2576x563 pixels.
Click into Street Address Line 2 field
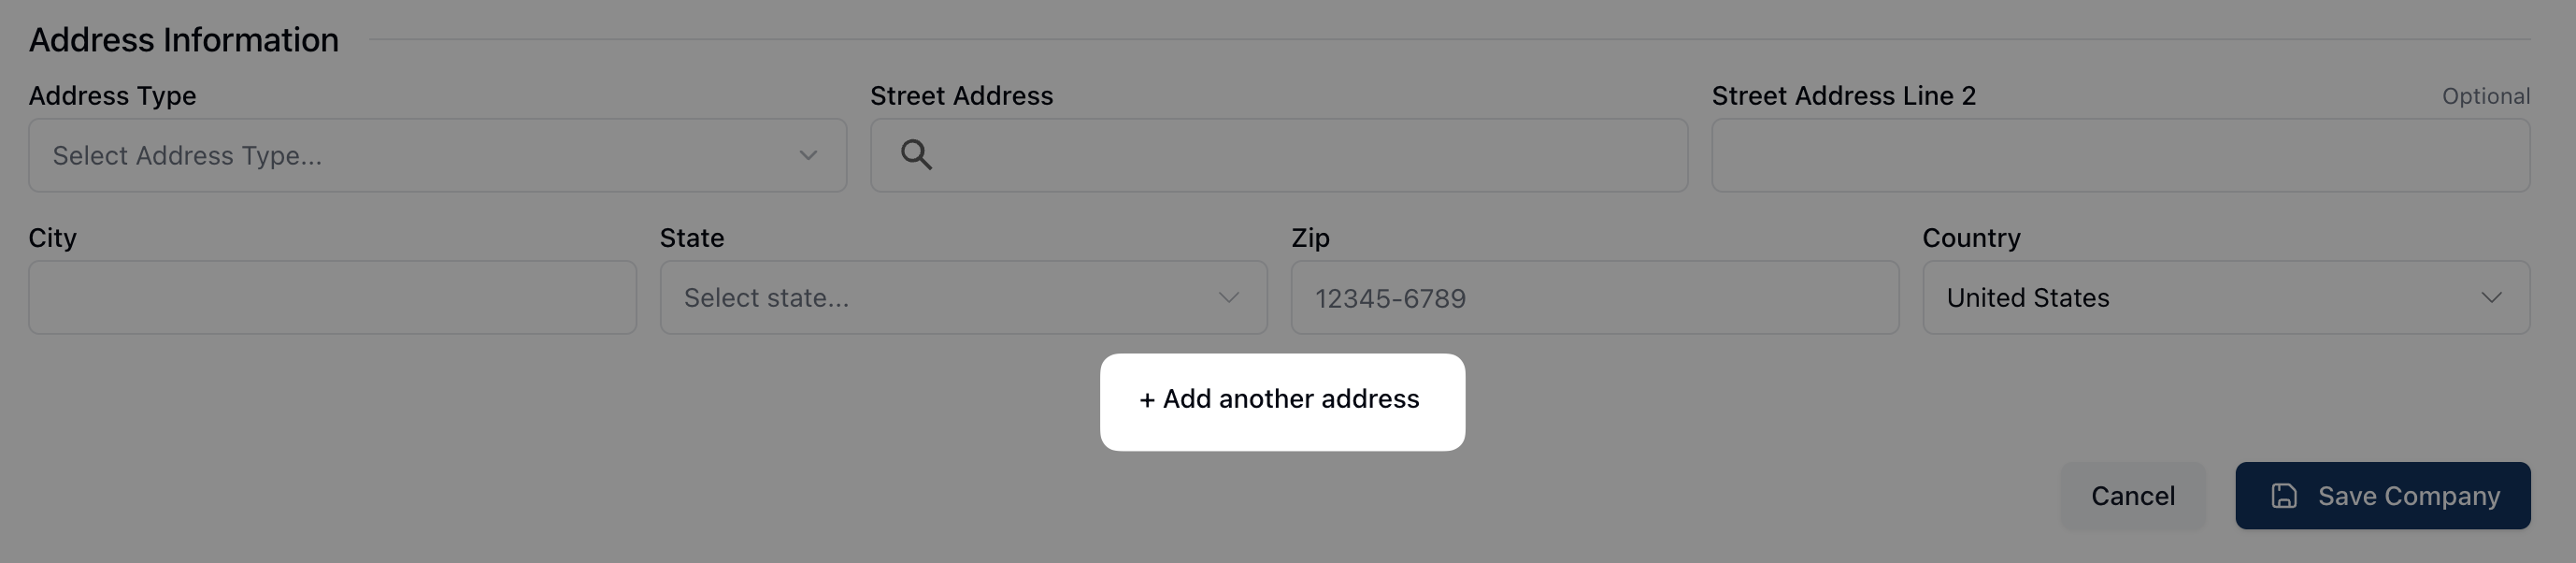pos(2120,156)
